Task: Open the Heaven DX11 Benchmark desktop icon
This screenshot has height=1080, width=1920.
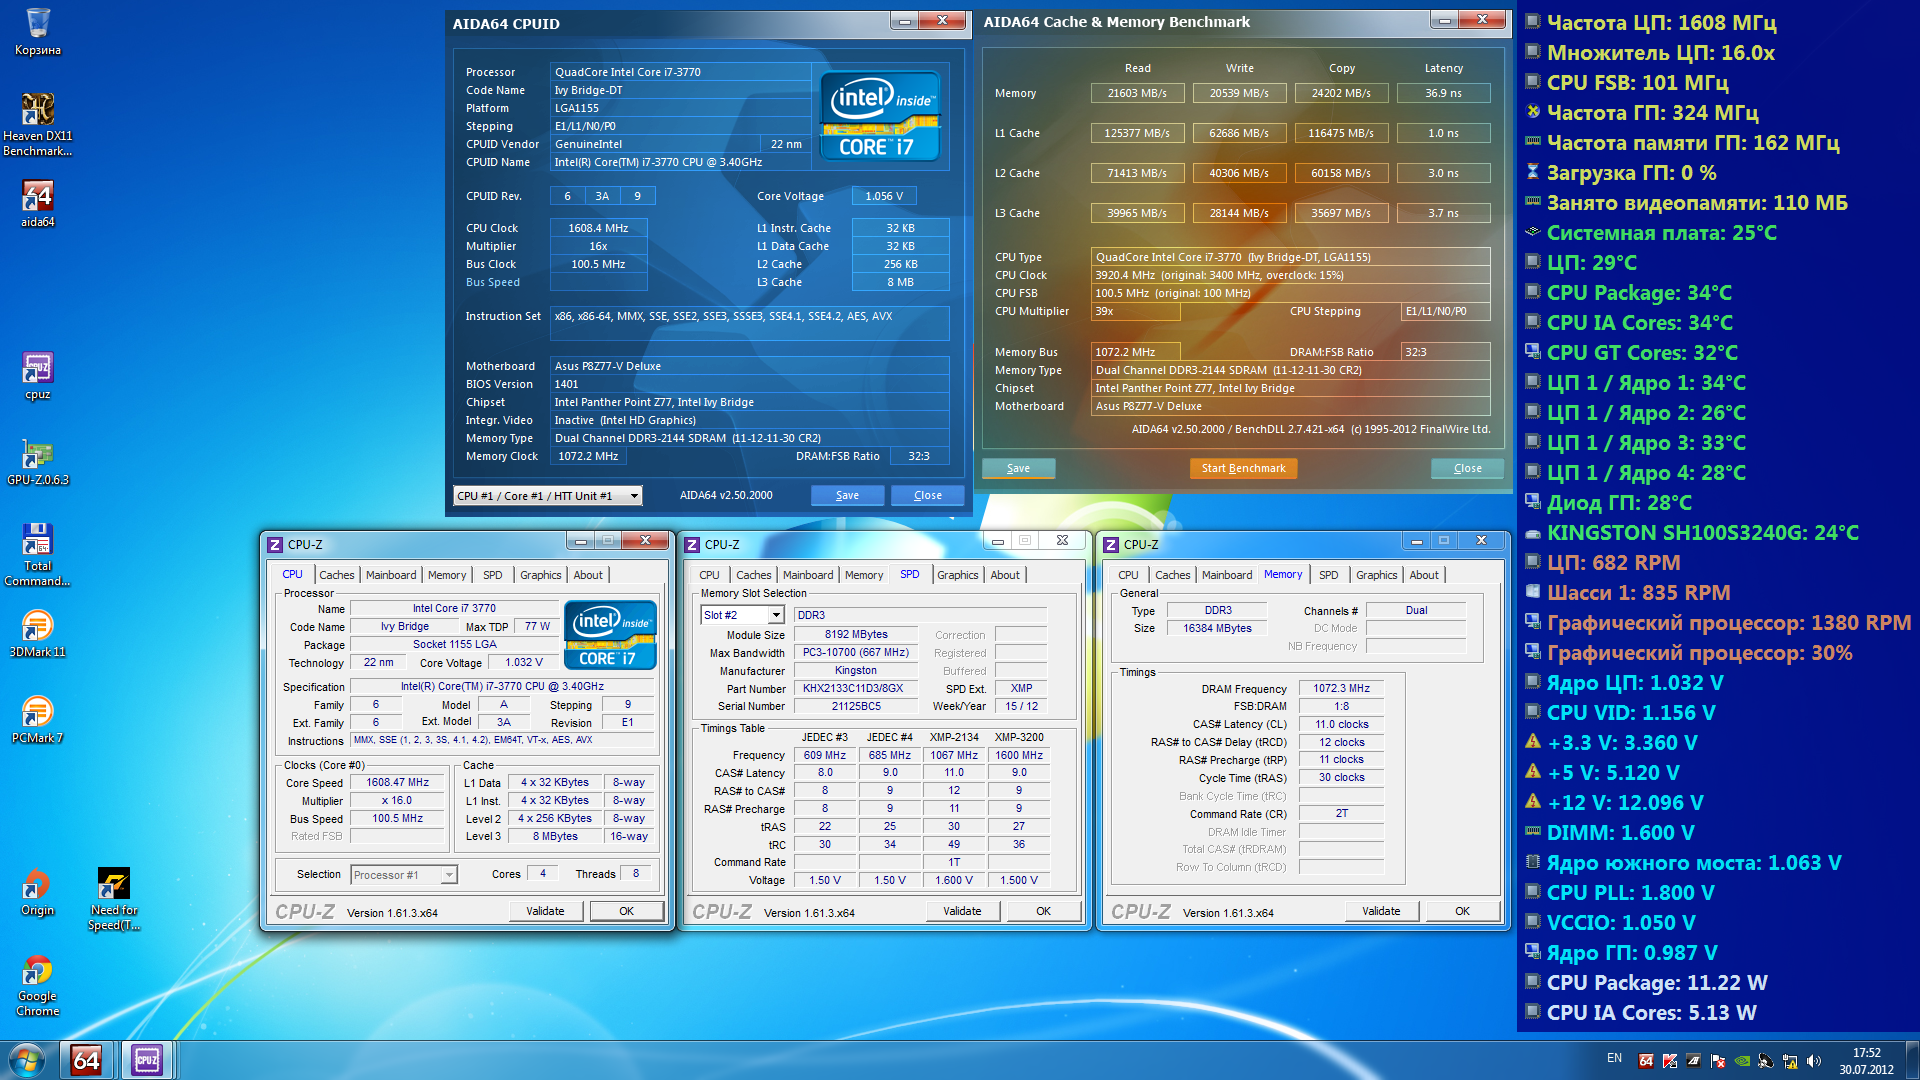Action: [x=38, y=110]
